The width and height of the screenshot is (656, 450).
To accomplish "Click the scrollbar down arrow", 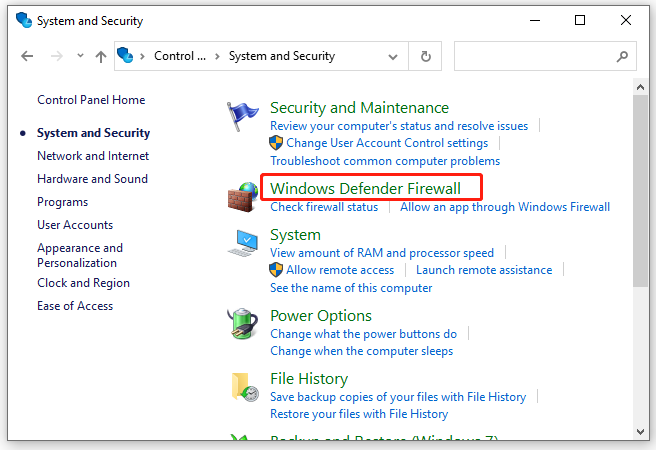I will coord(640,432).
